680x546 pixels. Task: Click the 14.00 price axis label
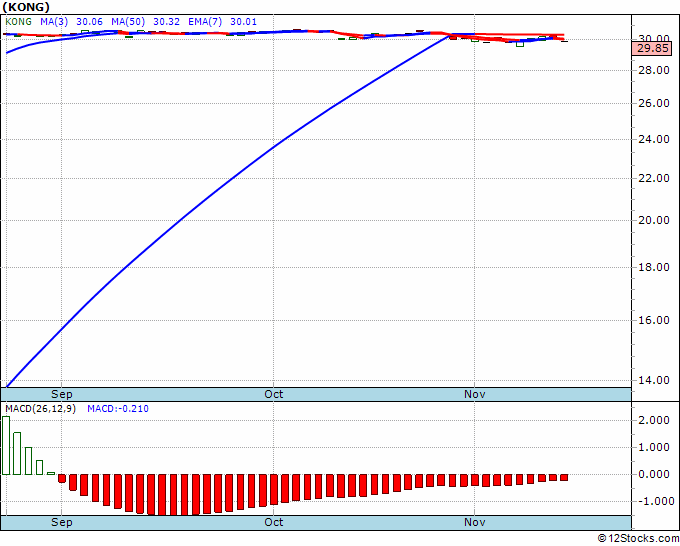coord(654,380)
